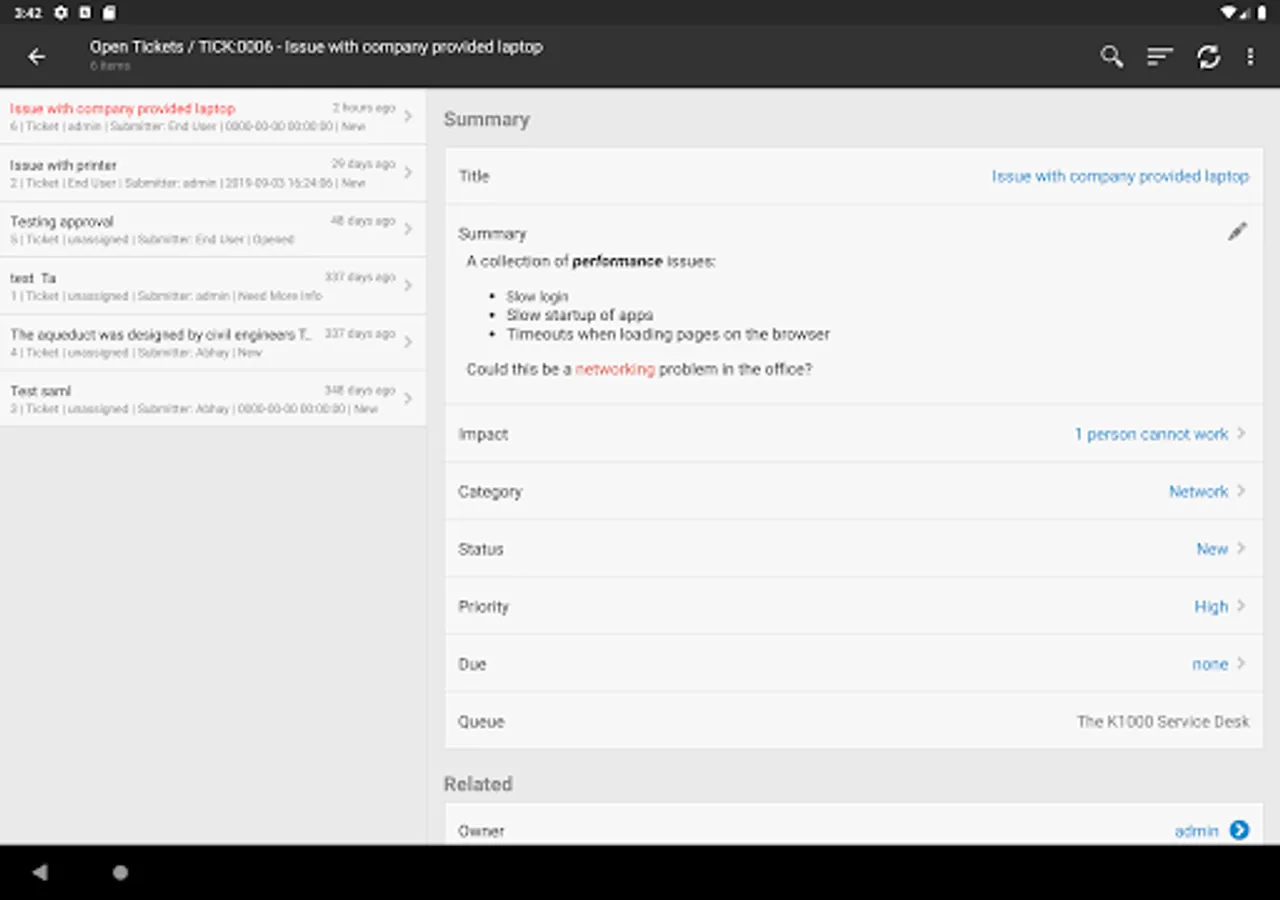Image resolution: width=1280 pixels, height=900 pixels.
Task: Click '1 person cannot work' value
Action: pyautogui.click(x=1151, y=434)
